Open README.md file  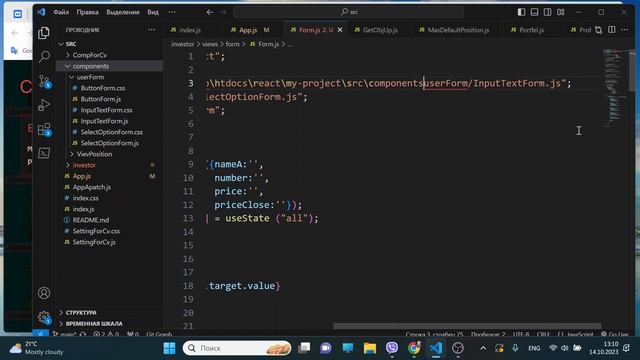pos(91,220)
